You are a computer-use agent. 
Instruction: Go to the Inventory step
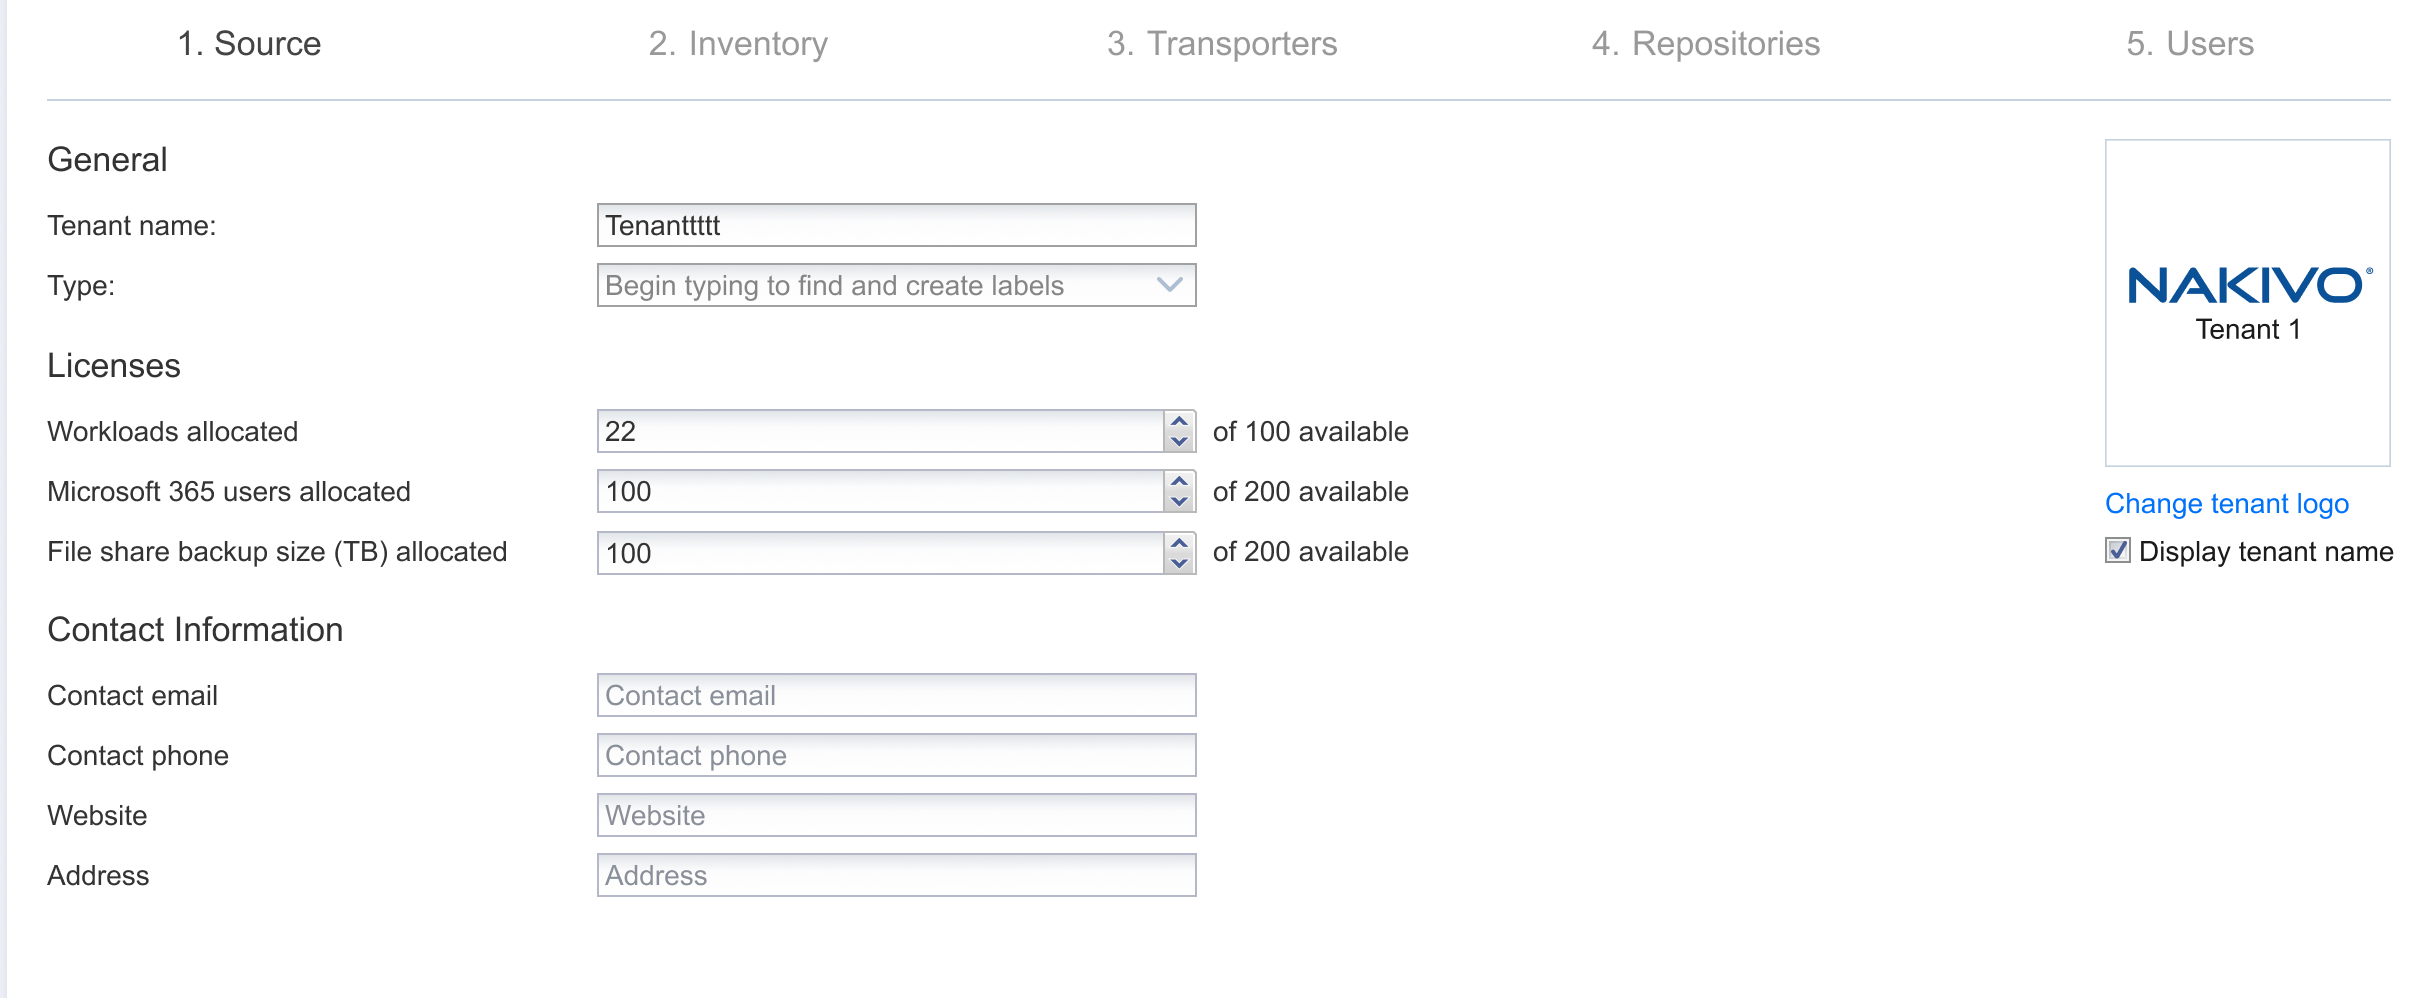tap(738, 44)
